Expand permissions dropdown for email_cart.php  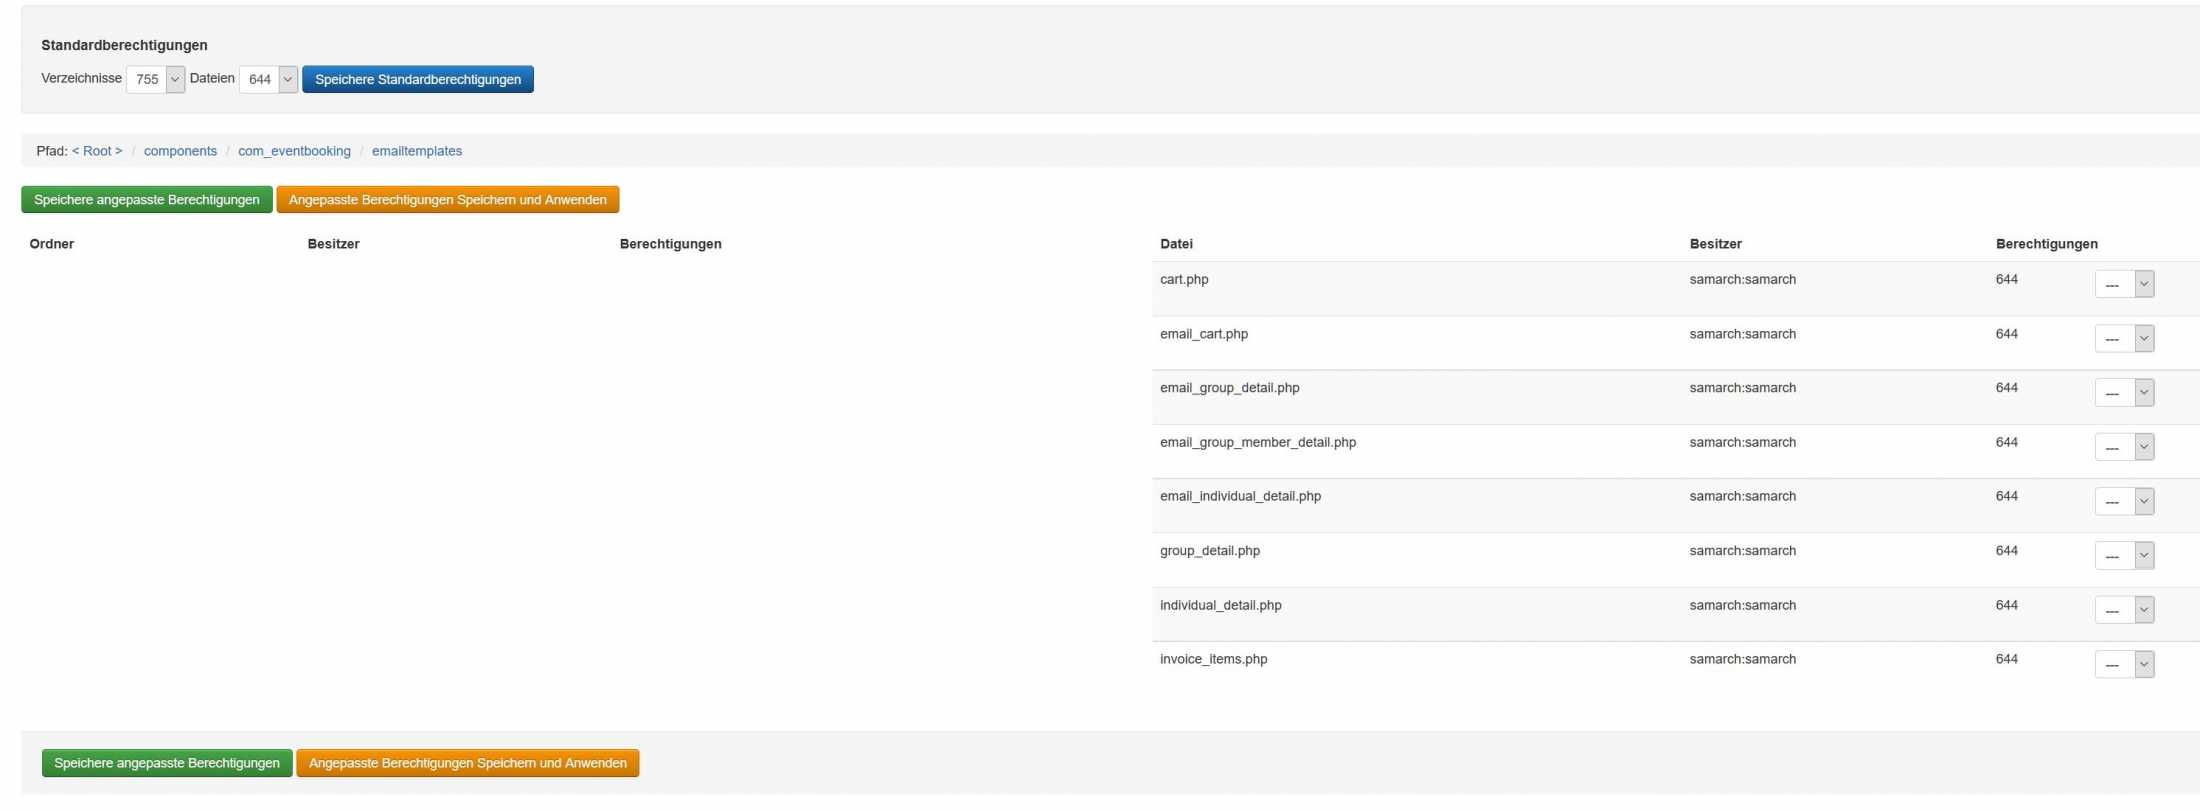[2124, 339]
